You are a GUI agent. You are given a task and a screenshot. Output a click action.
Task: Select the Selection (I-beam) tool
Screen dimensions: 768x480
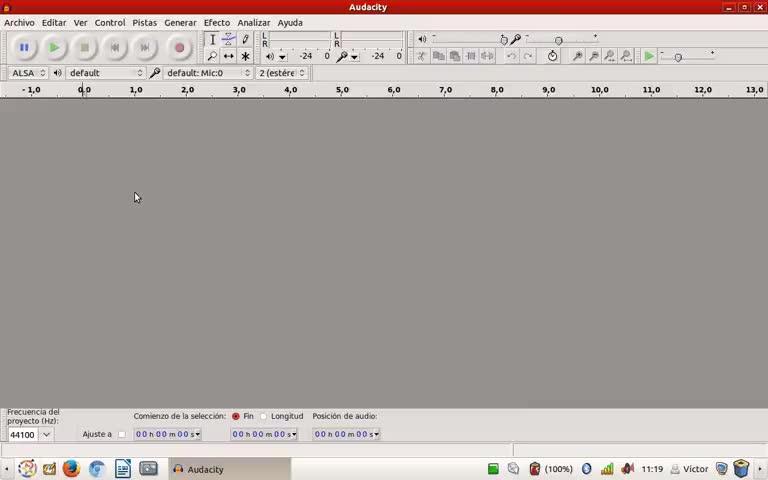(212, 39)
